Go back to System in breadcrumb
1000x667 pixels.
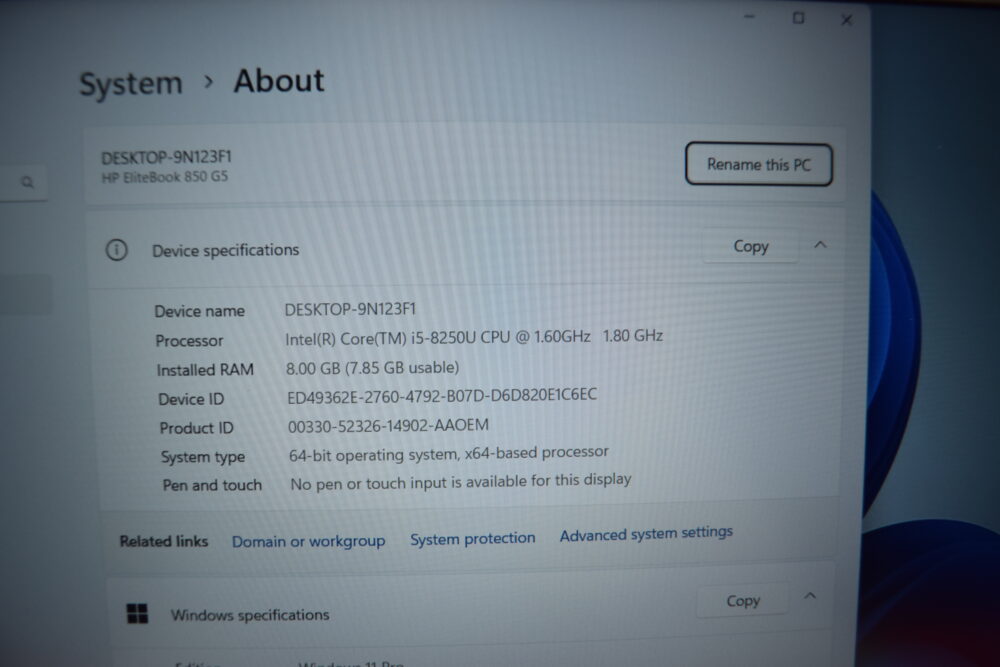pos(131,84)
